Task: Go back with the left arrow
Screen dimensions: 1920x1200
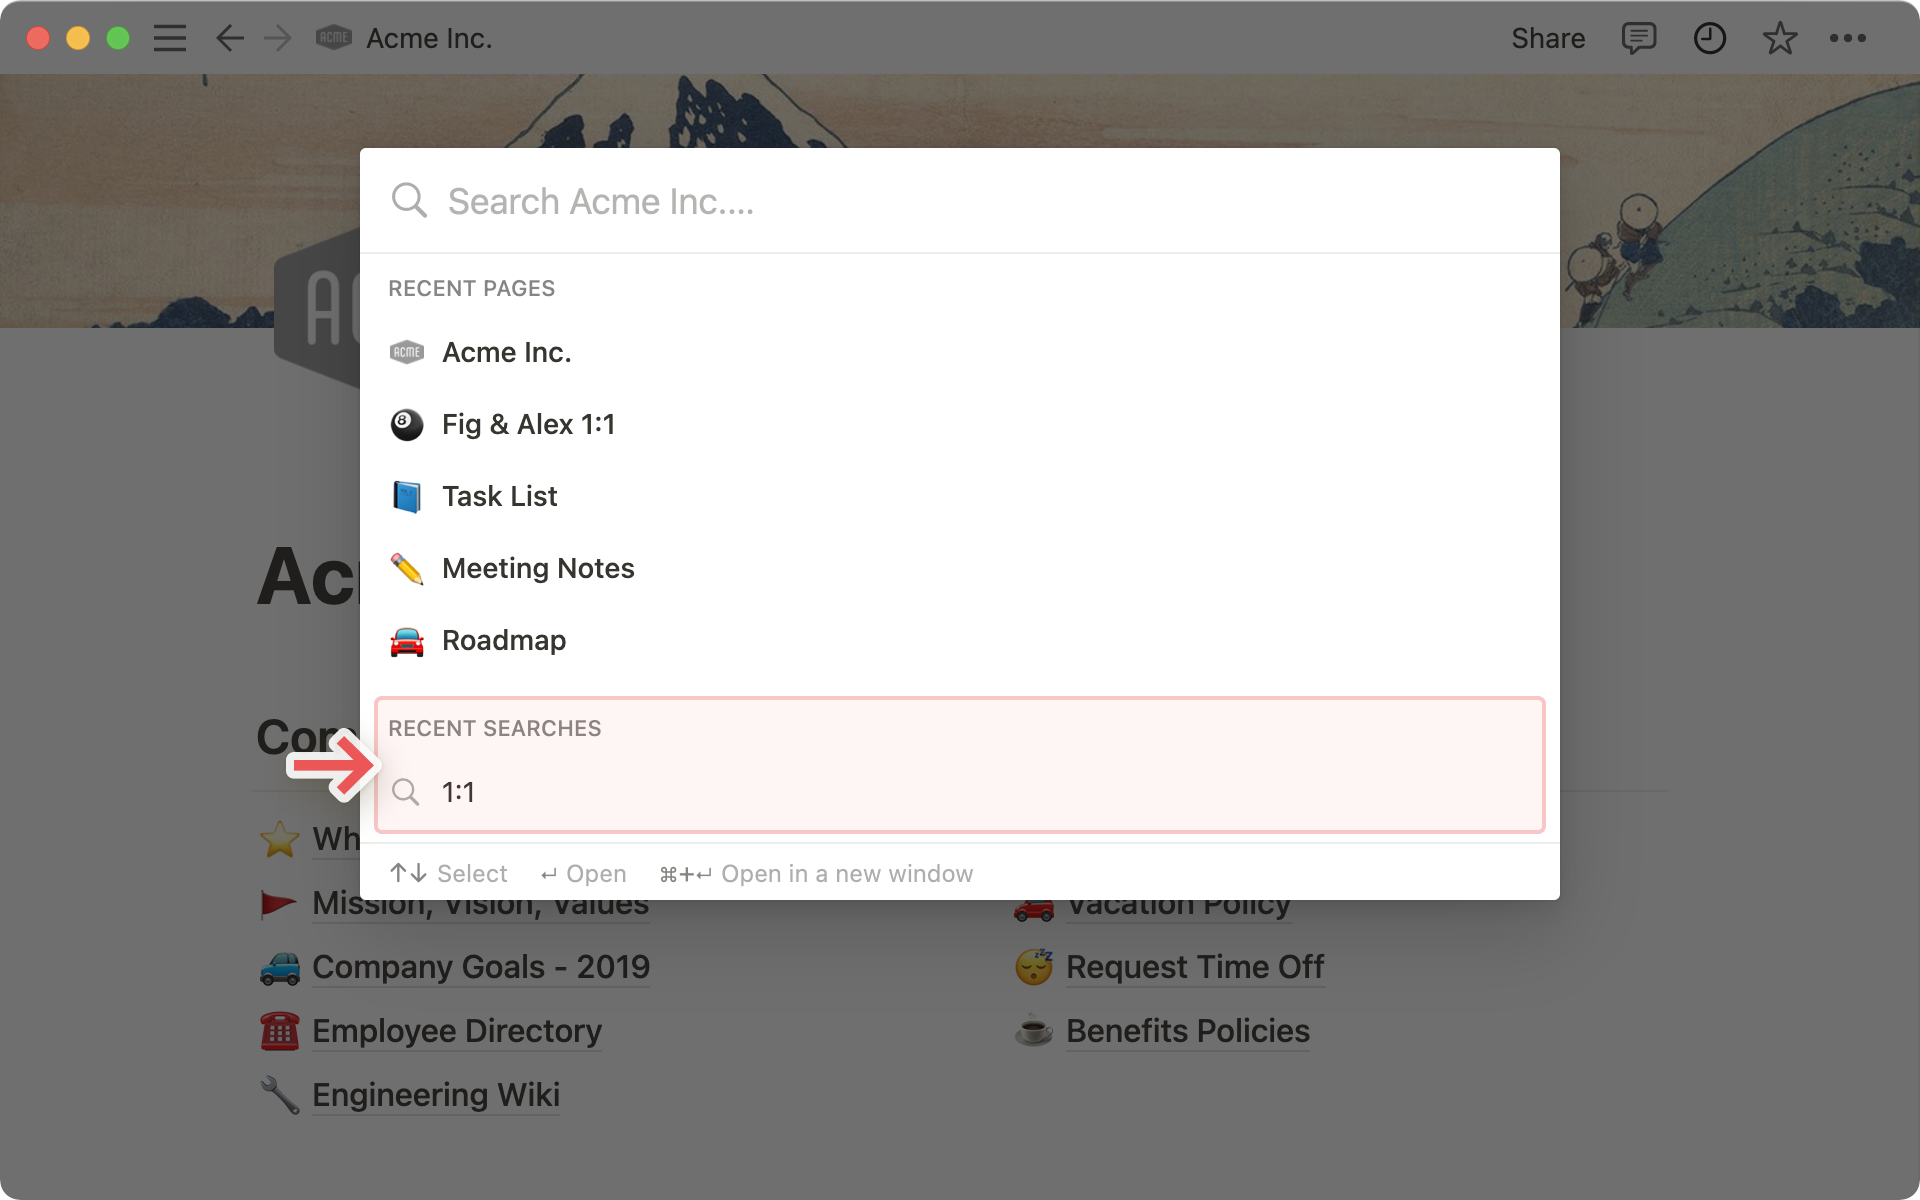Action: (230, 38)
